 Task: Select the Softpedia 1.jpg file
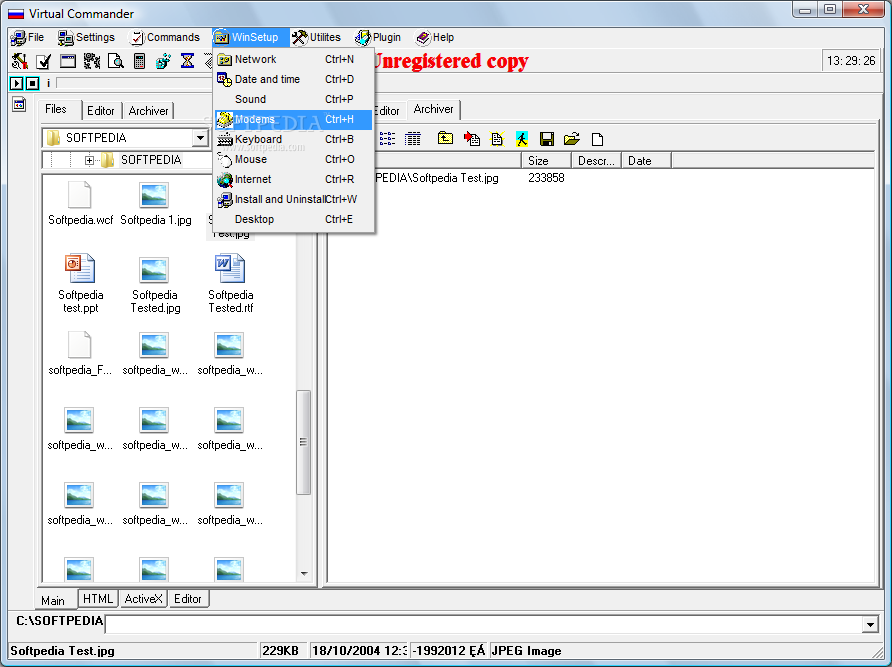[155, 203]
